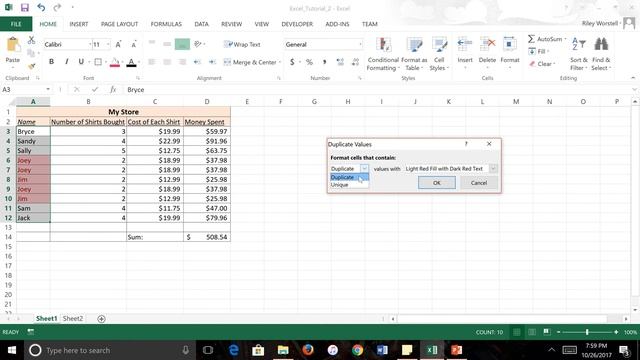This screenshot has height=360, width=640.
Task: Click the zoom in plus button
Action: click(616, 332)
